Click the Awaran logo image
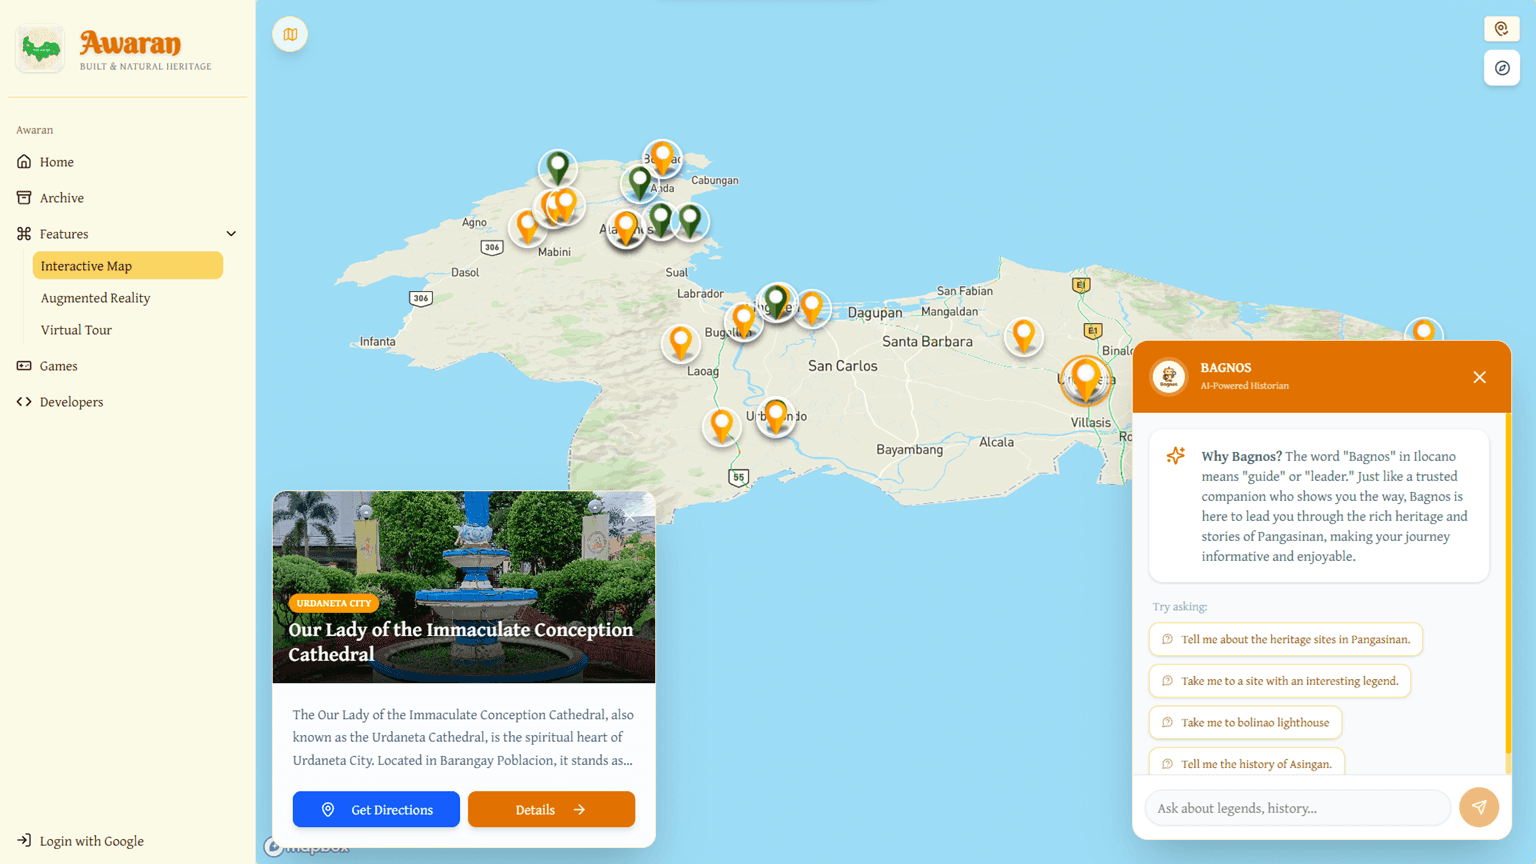Viewport: 1536px width, 864px height. 40,49
